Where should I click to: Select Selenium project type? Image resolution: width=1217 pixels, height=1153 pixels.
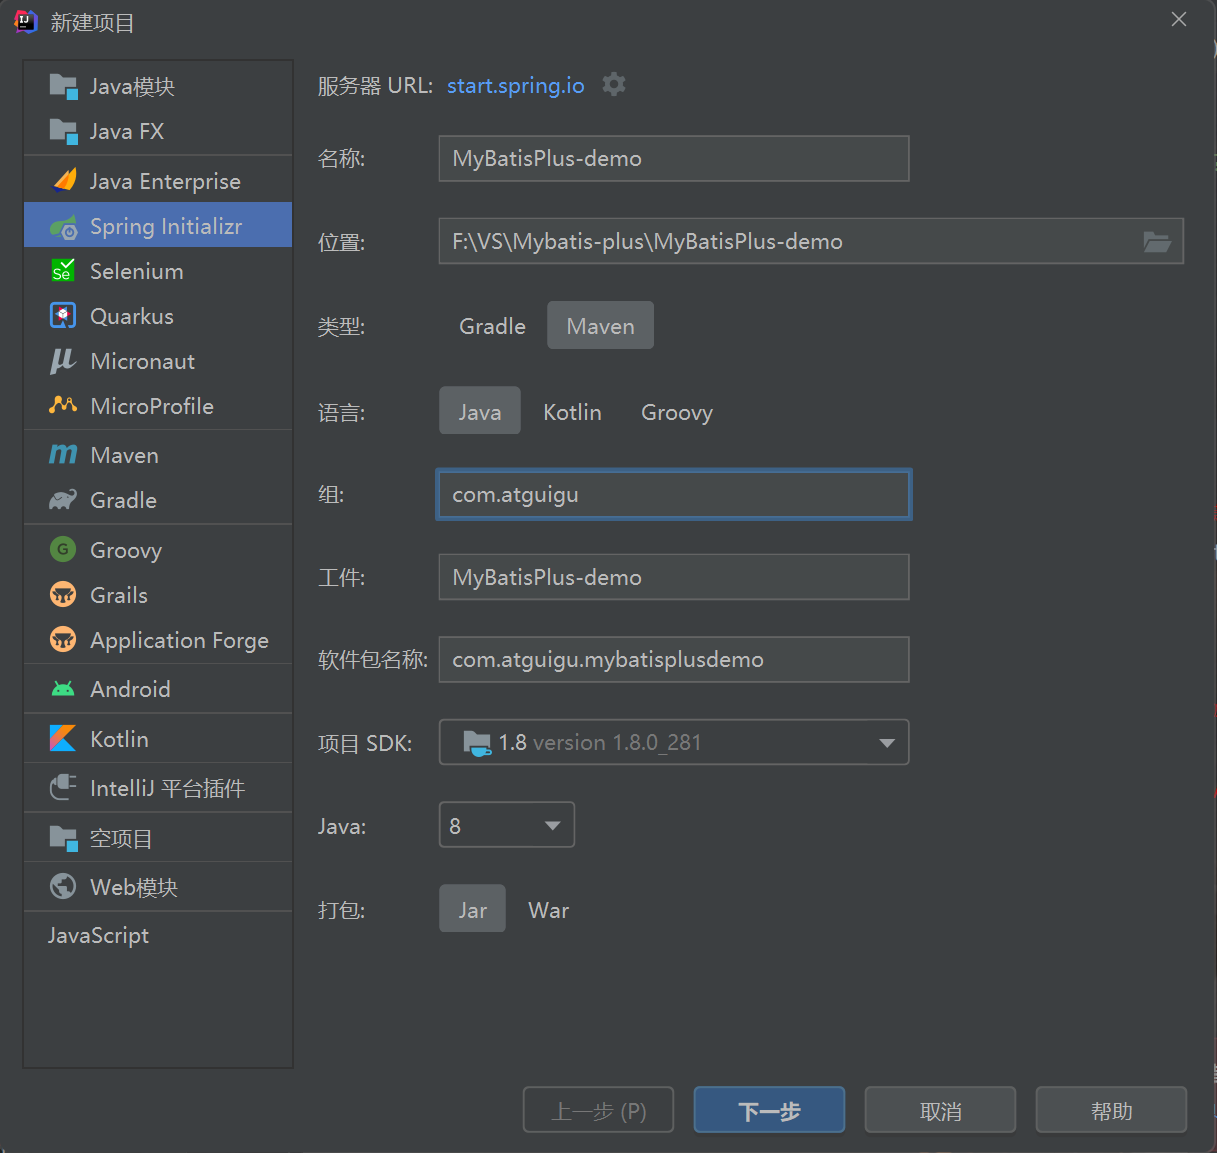tap(158, 271)
